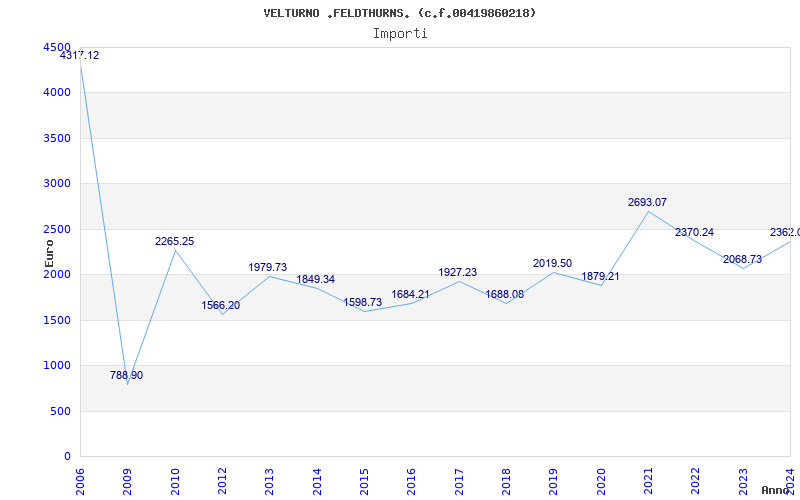Click y-axis tick label 0
Screen dimensions: 800x500
[67, 457]
